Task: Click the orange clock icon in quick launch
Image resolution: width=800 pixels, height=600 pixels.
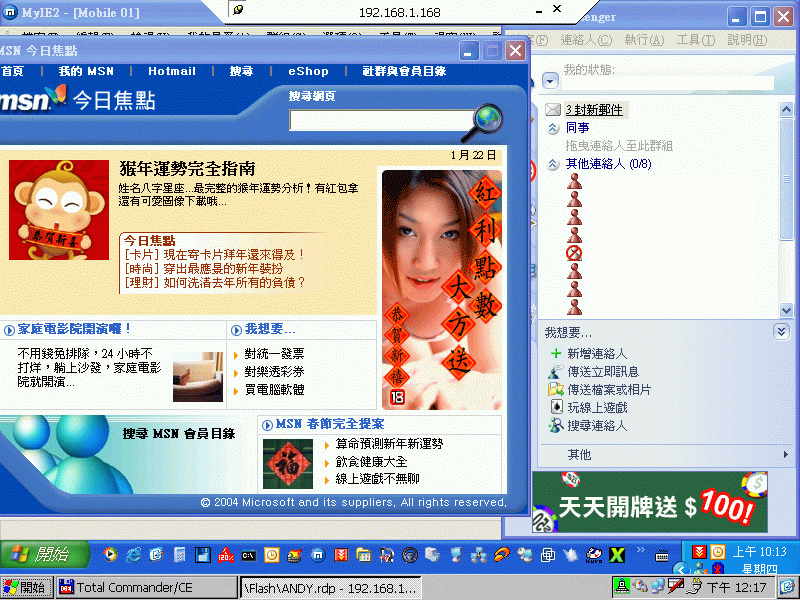Action: 272,555
